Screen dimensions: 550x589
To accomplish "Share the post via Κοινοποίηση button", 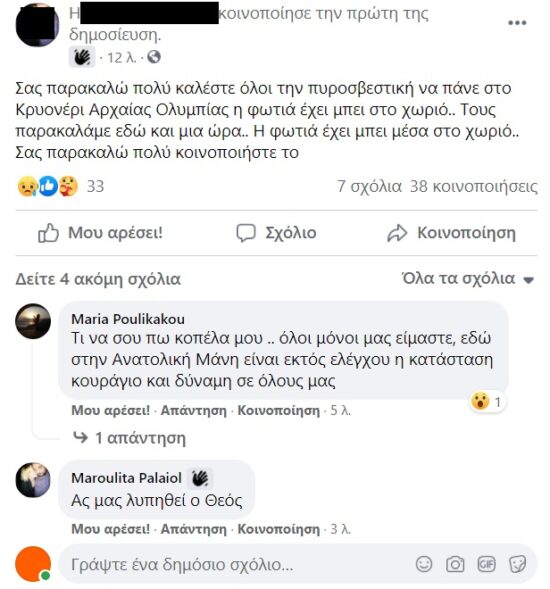I will (451, 233).
